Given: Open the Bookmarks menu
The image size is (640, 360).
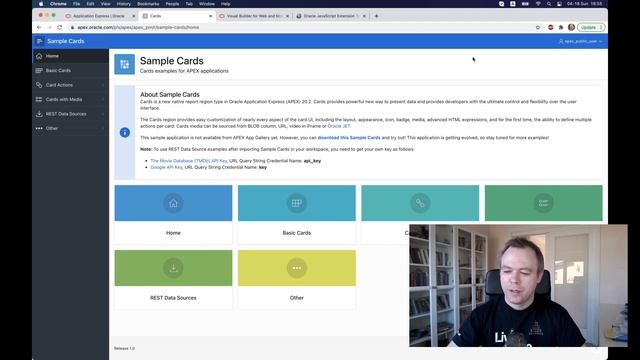Looking at the screenshot, I should tap(148, 4).
